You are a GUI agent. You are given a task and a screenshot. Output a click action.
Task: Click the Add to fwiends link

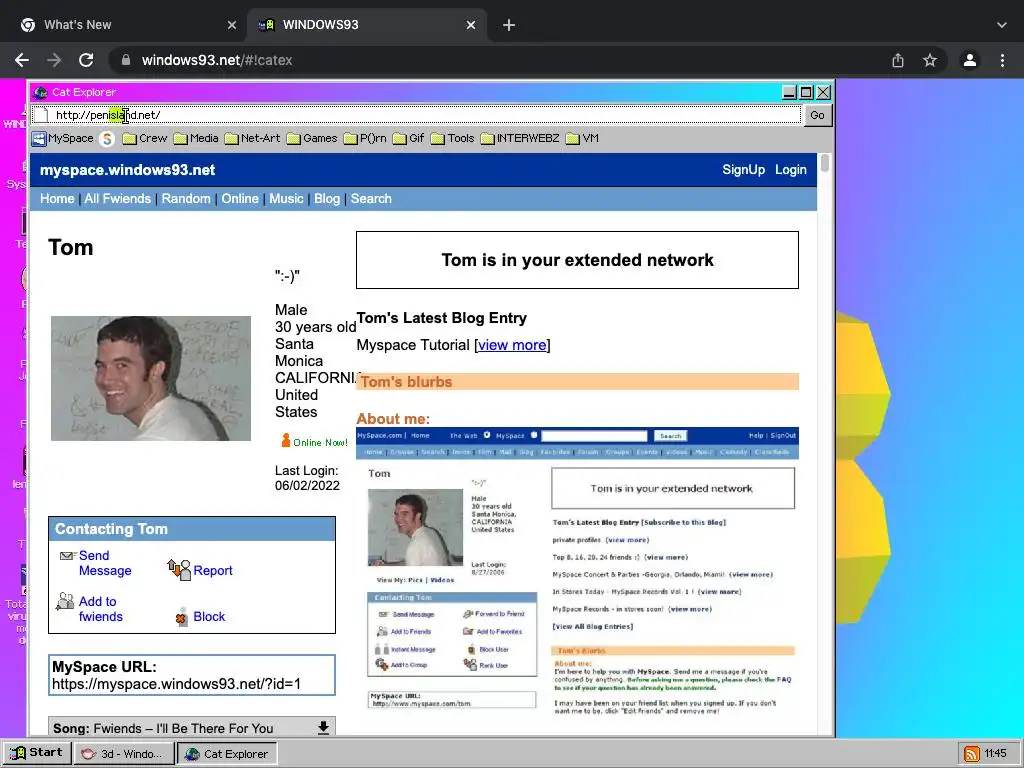point(101,609)
